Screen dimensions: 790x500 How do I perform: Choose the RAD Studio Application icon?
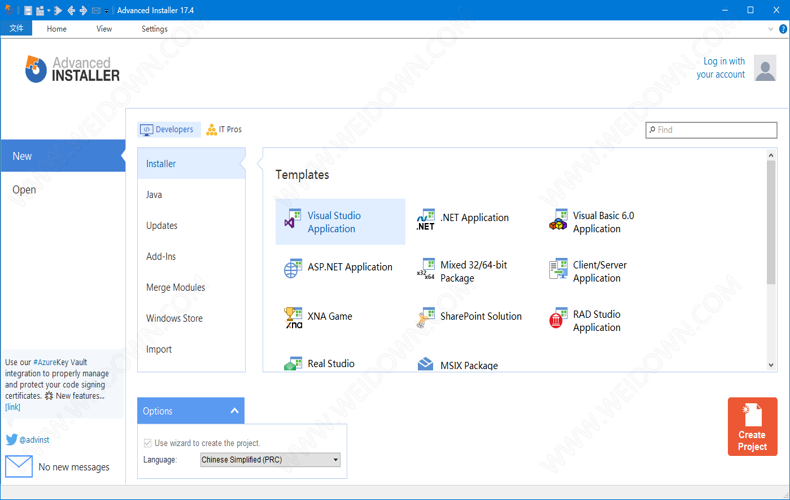(558, 320)
